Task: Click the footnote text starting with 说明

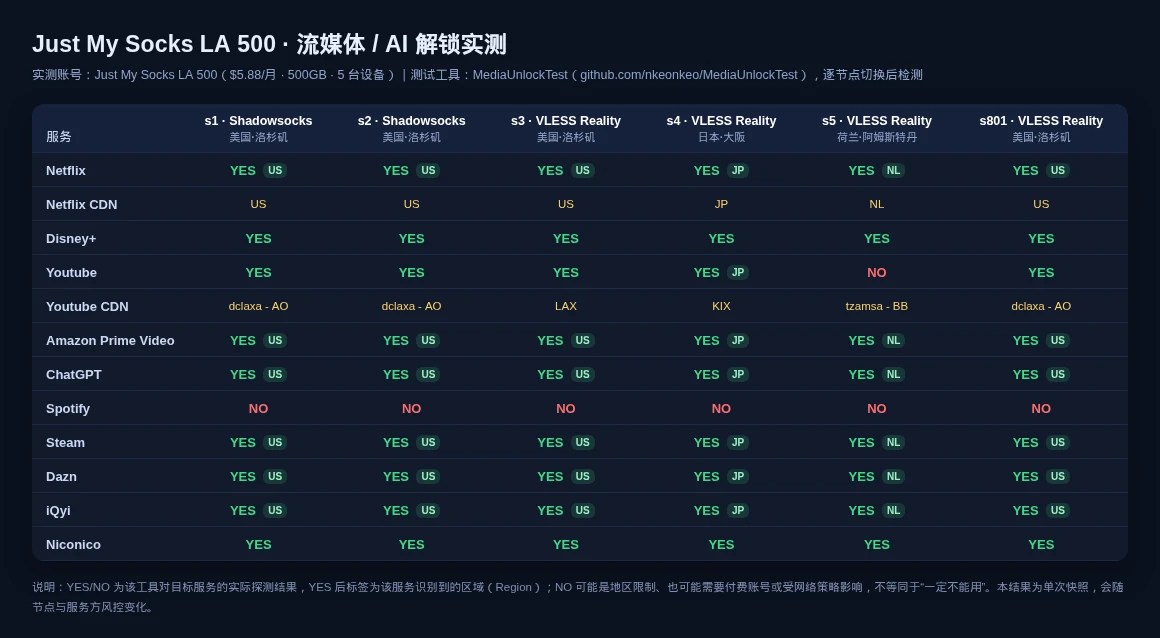Action: pyautogui.click(x=578, y=597)
